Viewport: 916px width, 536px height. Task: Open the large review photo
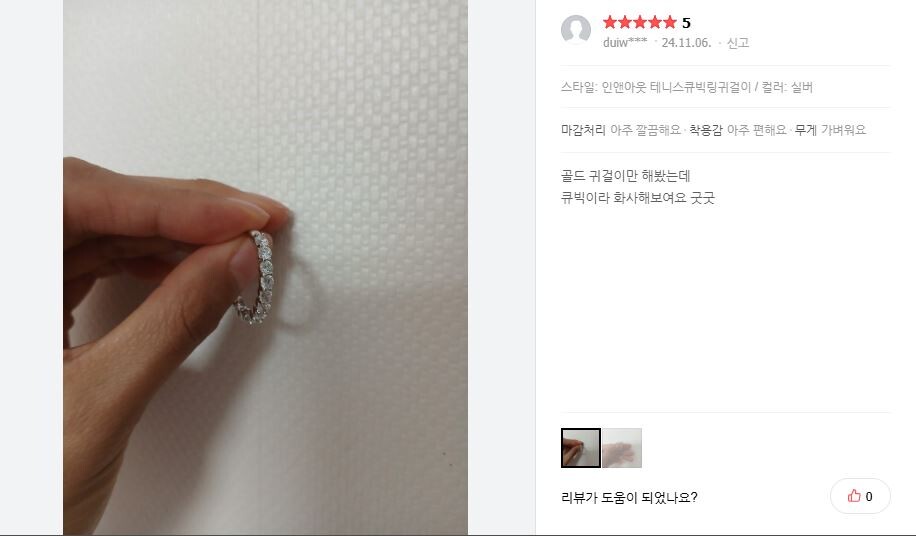pos(265,267)
